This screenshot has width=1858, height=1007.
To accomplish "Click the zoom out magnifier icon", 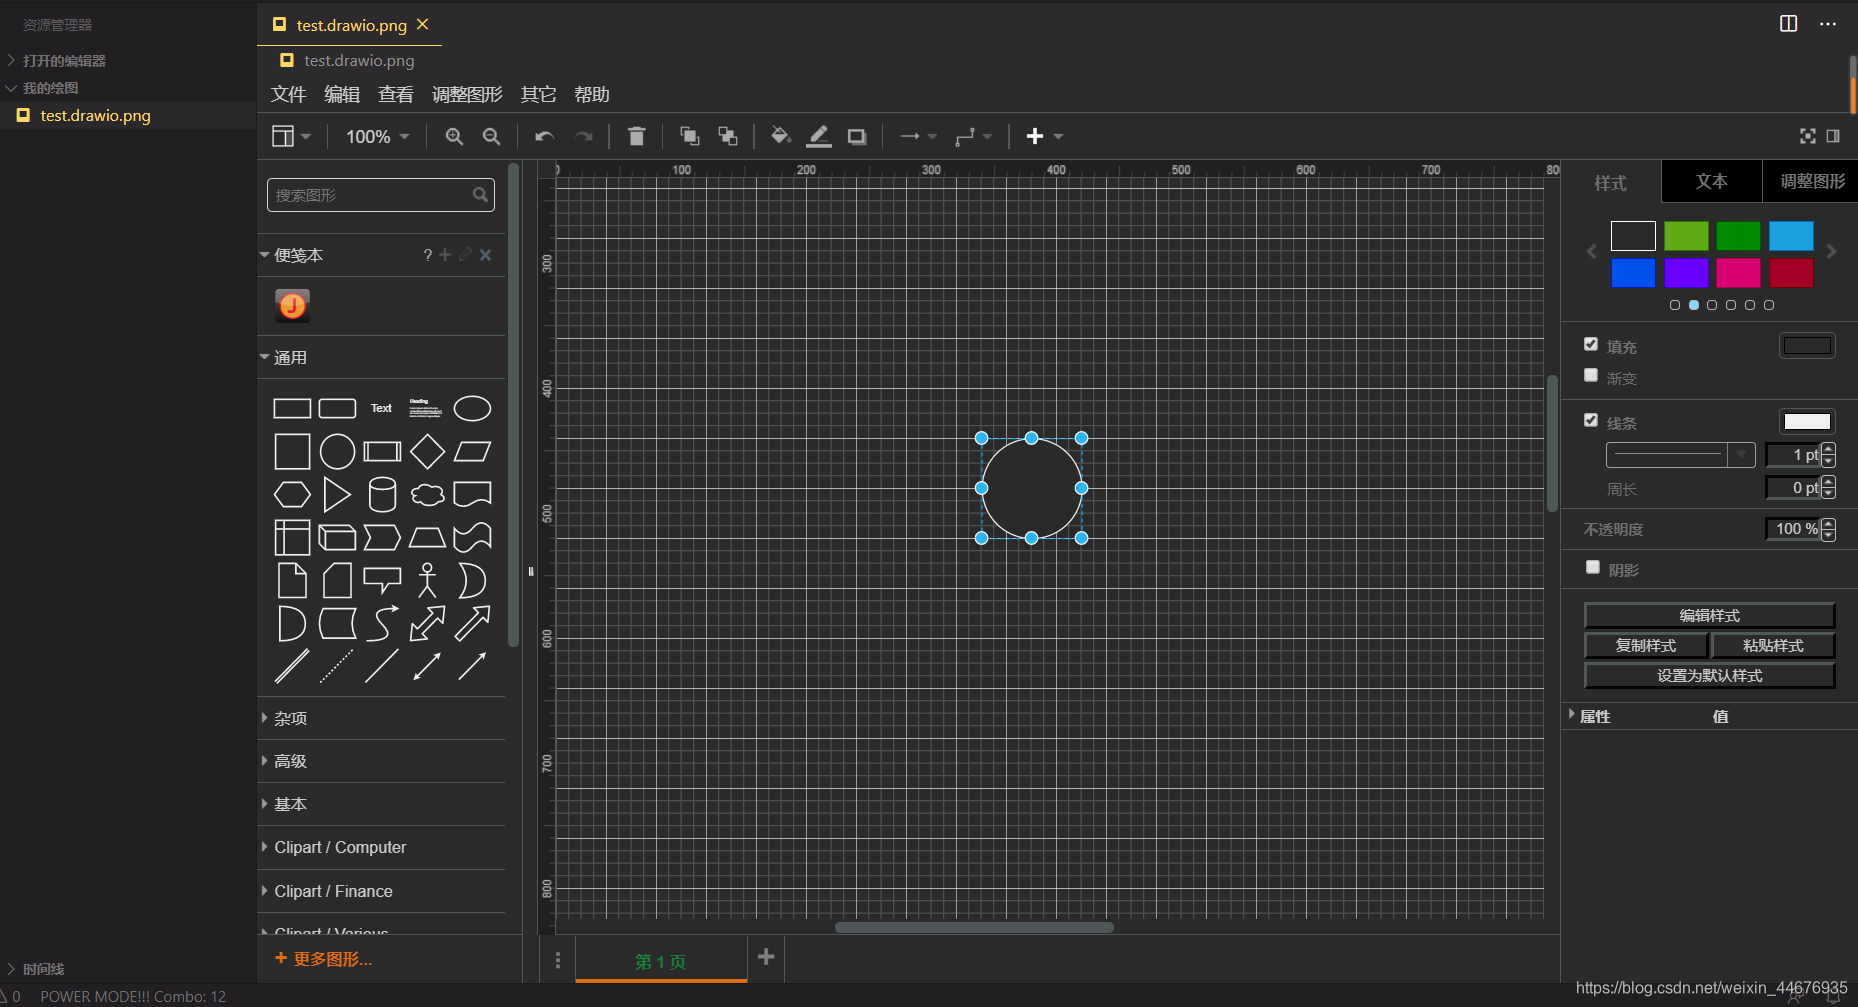I will click(491, 137).
